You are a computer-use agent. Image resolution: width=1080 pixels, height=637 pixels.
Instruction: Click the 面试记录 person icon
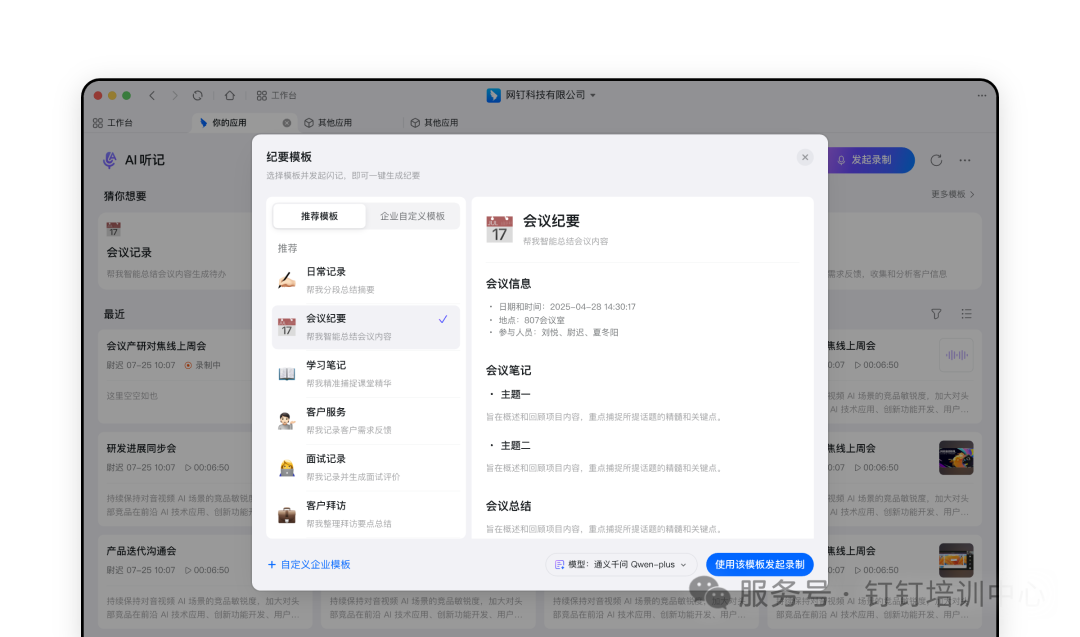click(x=287, y=468)
